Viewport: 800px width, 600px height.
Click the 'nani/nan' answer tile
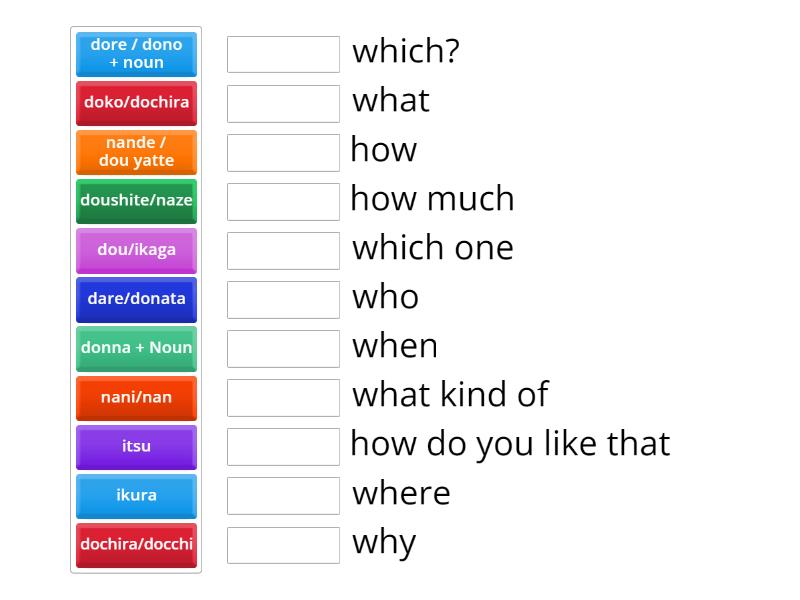[136, 397]
